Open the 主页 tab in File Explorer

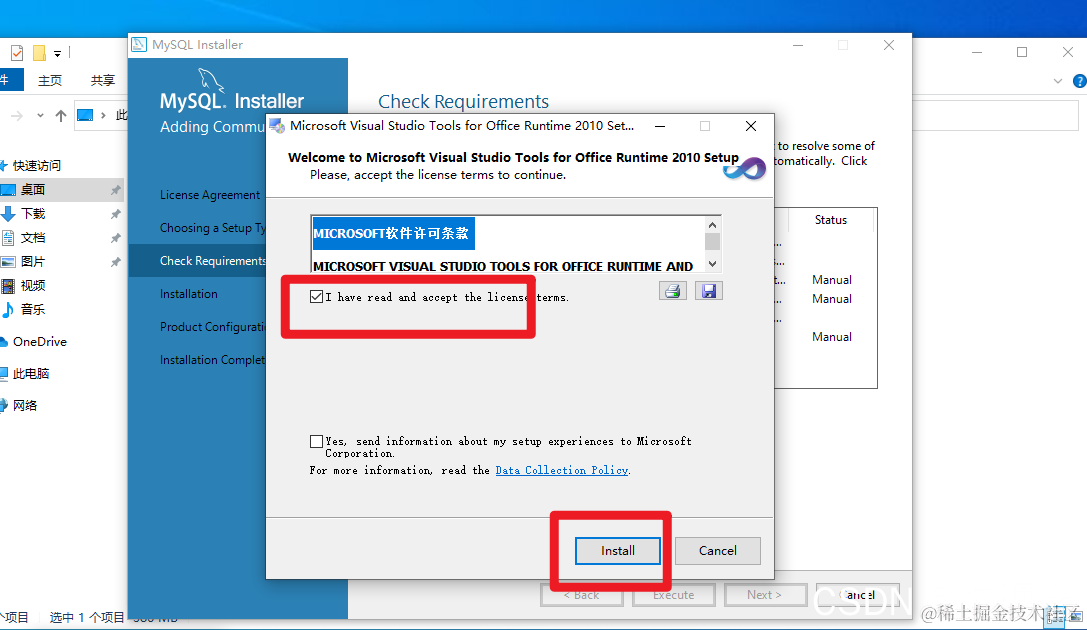pos(49,80)
